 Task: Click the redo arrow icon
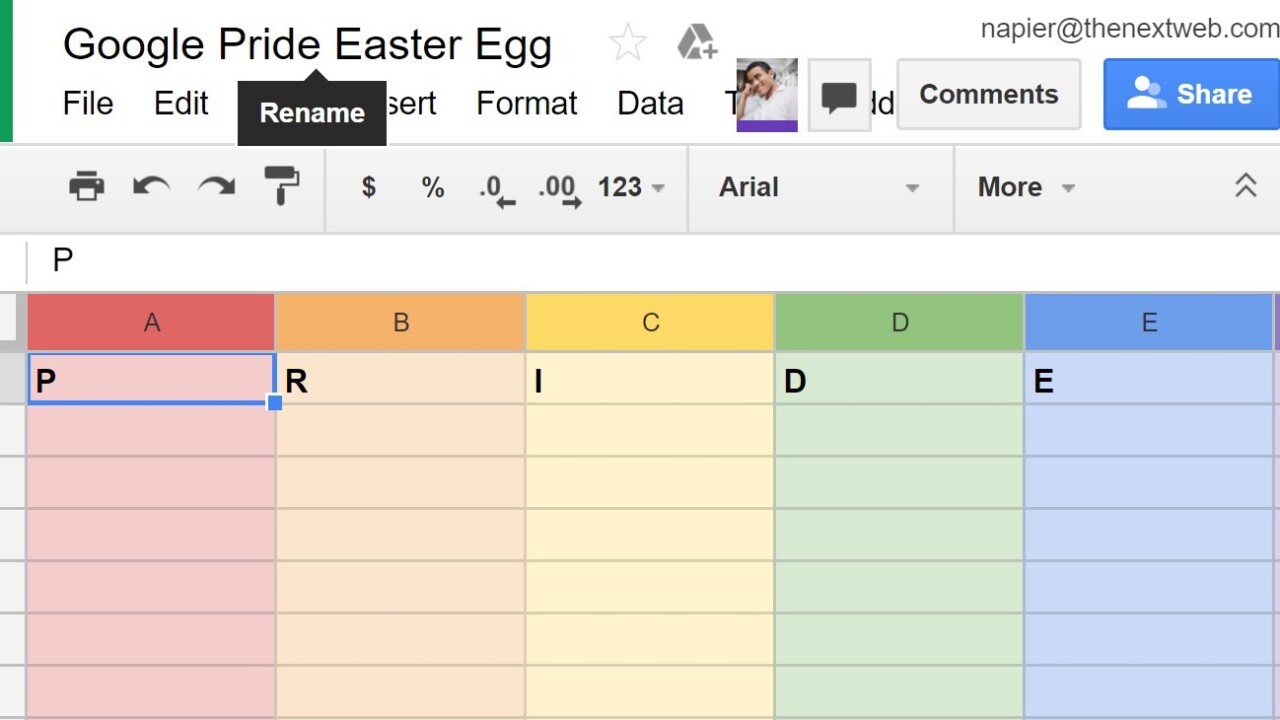click(216, 186)
